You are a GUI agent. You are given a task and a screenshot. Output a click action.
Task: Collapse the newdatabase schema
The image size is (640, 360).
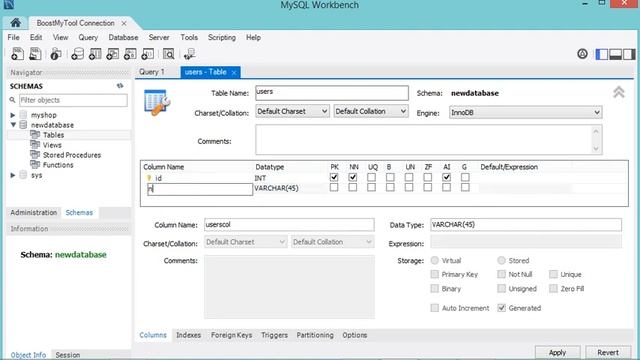point(13,125)
